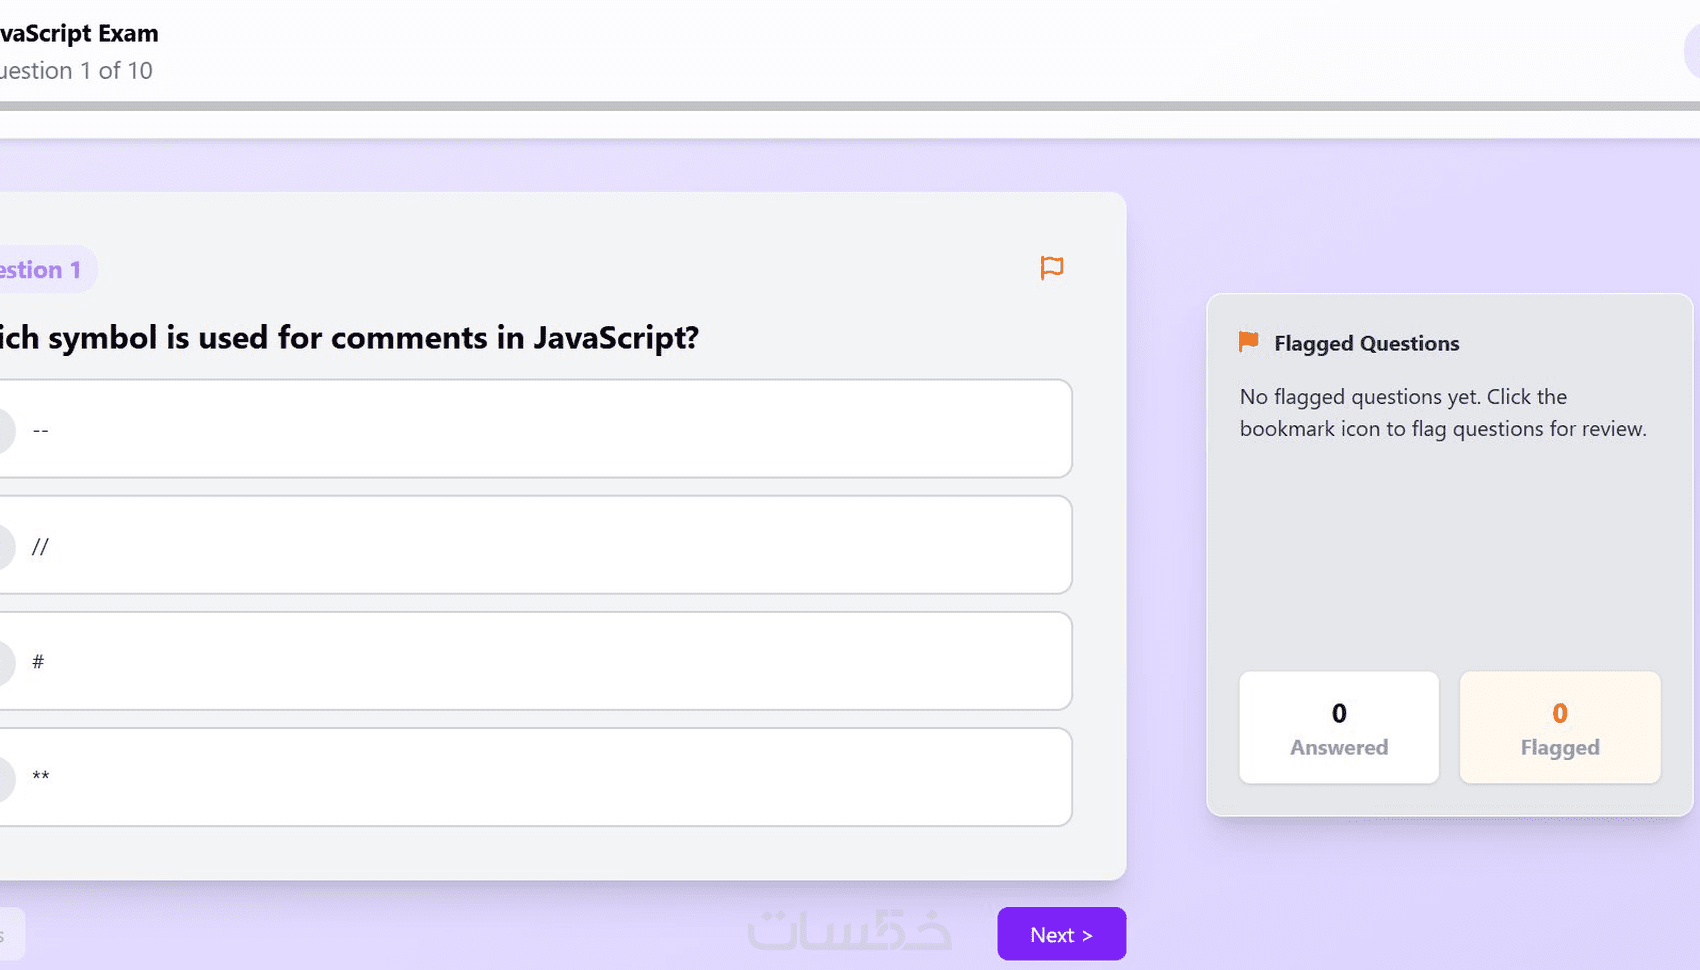This screenshot has width=1700, height=970.
Task: Flag this question using the outline flag icon
Action: click(x=1051, y=268)
